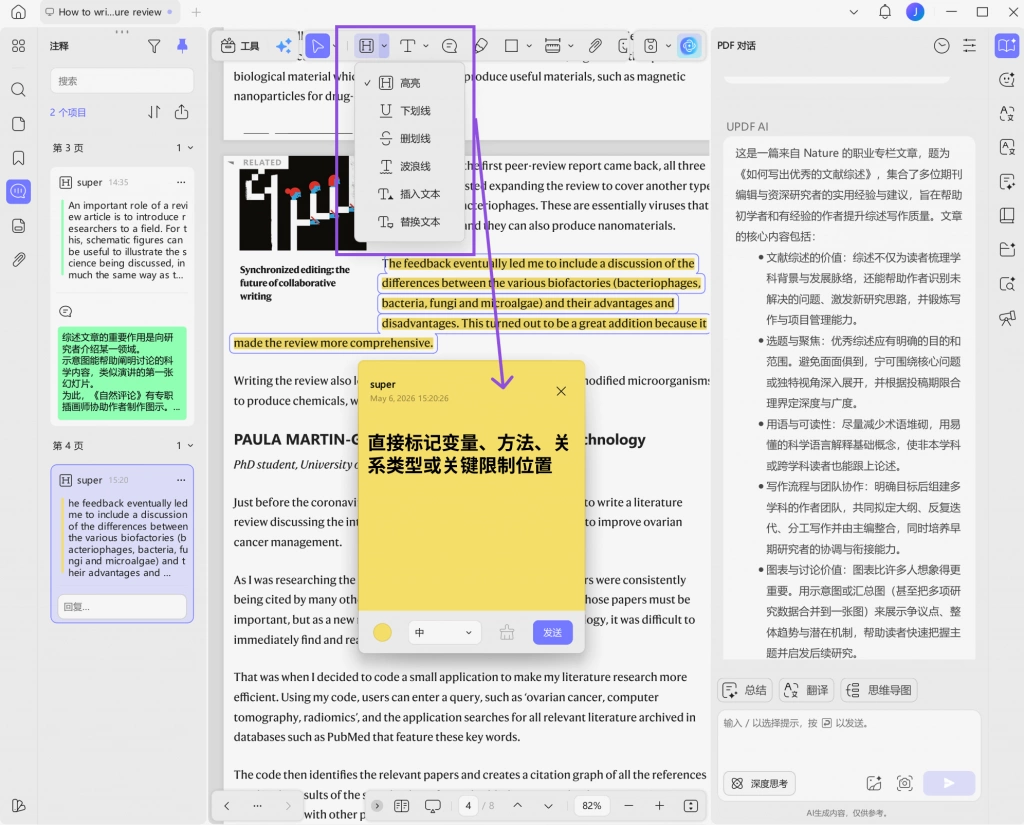Zoom out with the minus button
Viewport: 1024px width, 825px height.
[628, 805]
